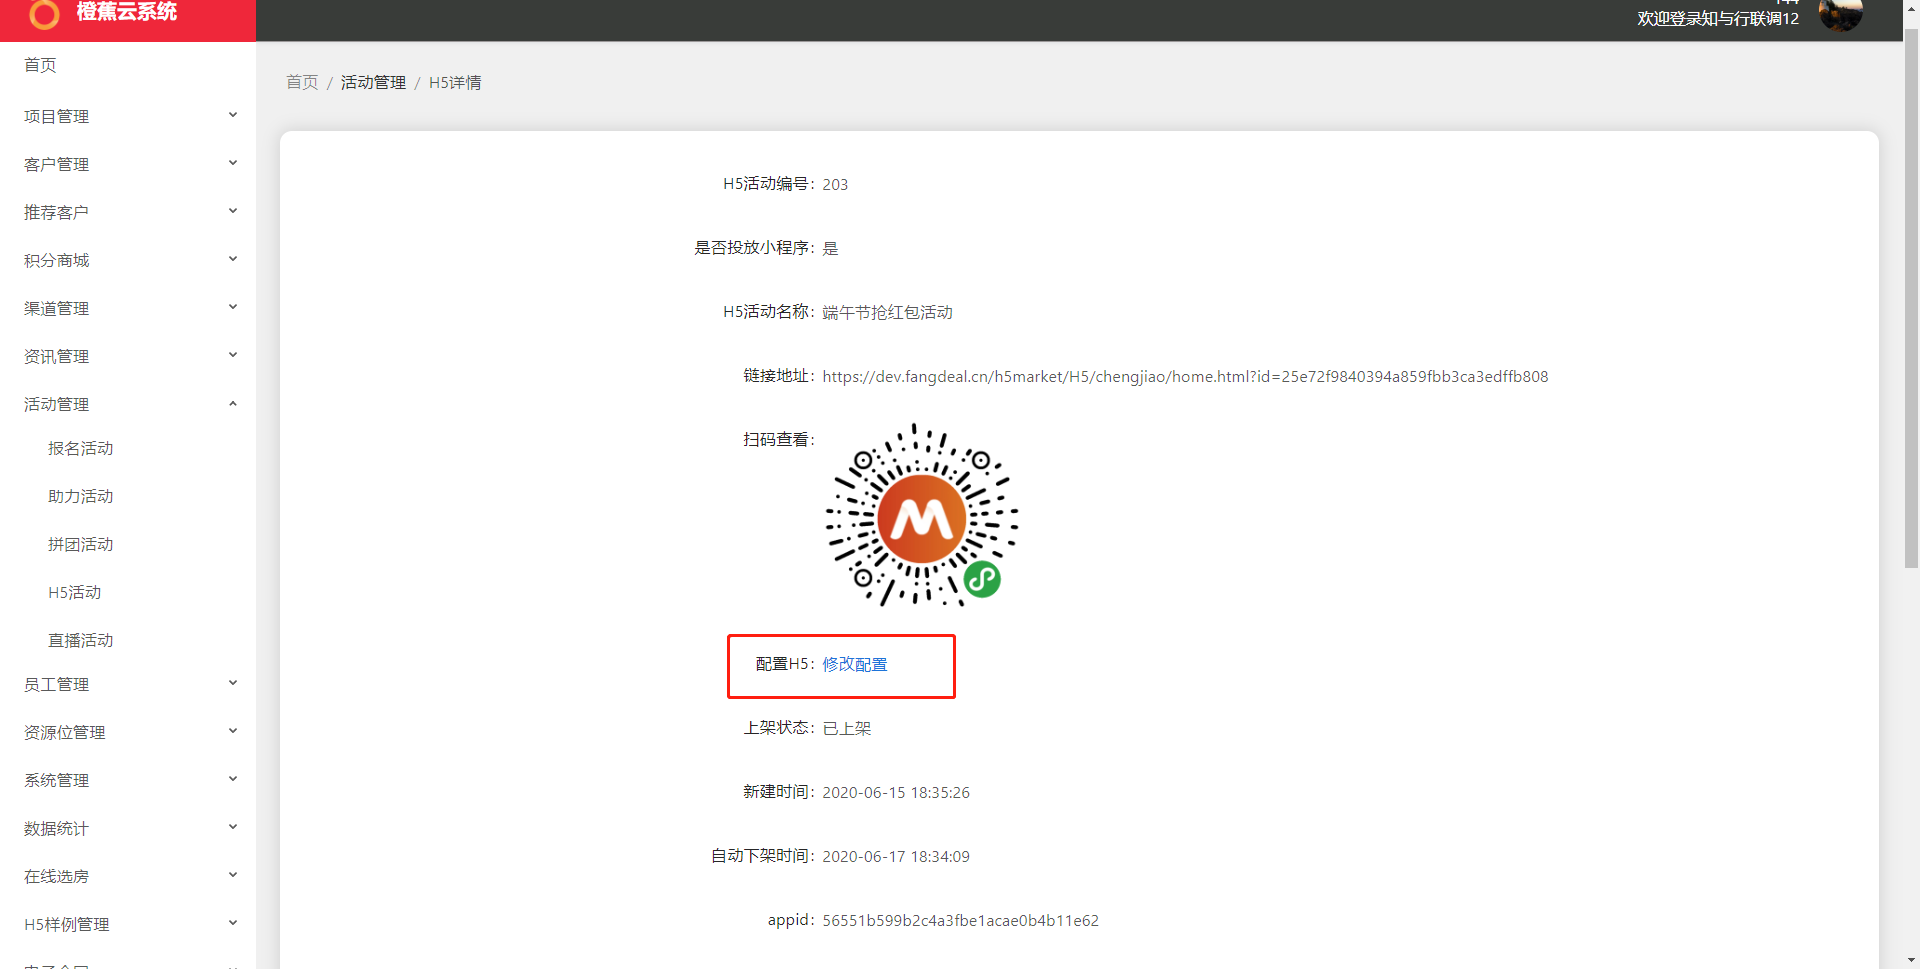Click the 橙蕉云系统 title text
The width and height of the screenshot is (1920, 969).
[x=127, y=11]
